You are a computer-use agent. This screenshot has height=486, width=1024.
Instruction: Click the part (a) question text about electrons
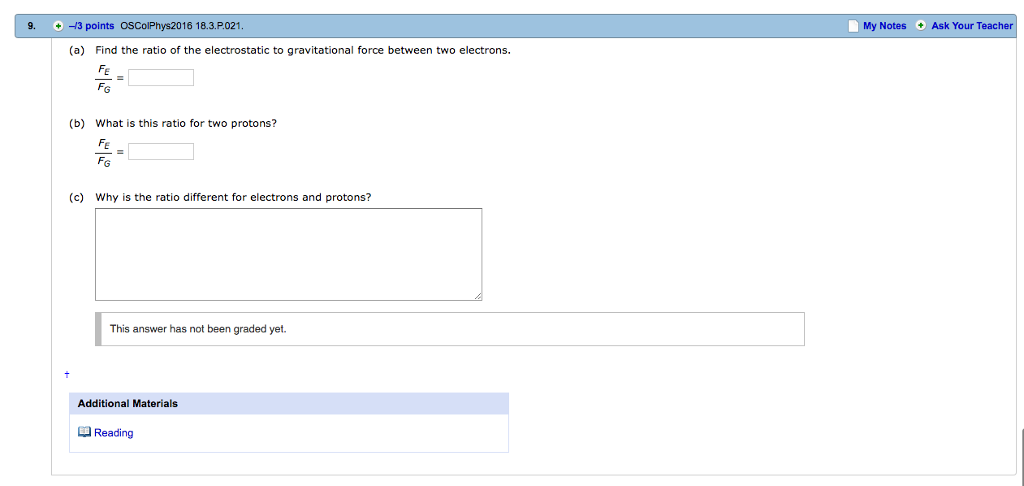pyautogui.click(x=303, y=49)
